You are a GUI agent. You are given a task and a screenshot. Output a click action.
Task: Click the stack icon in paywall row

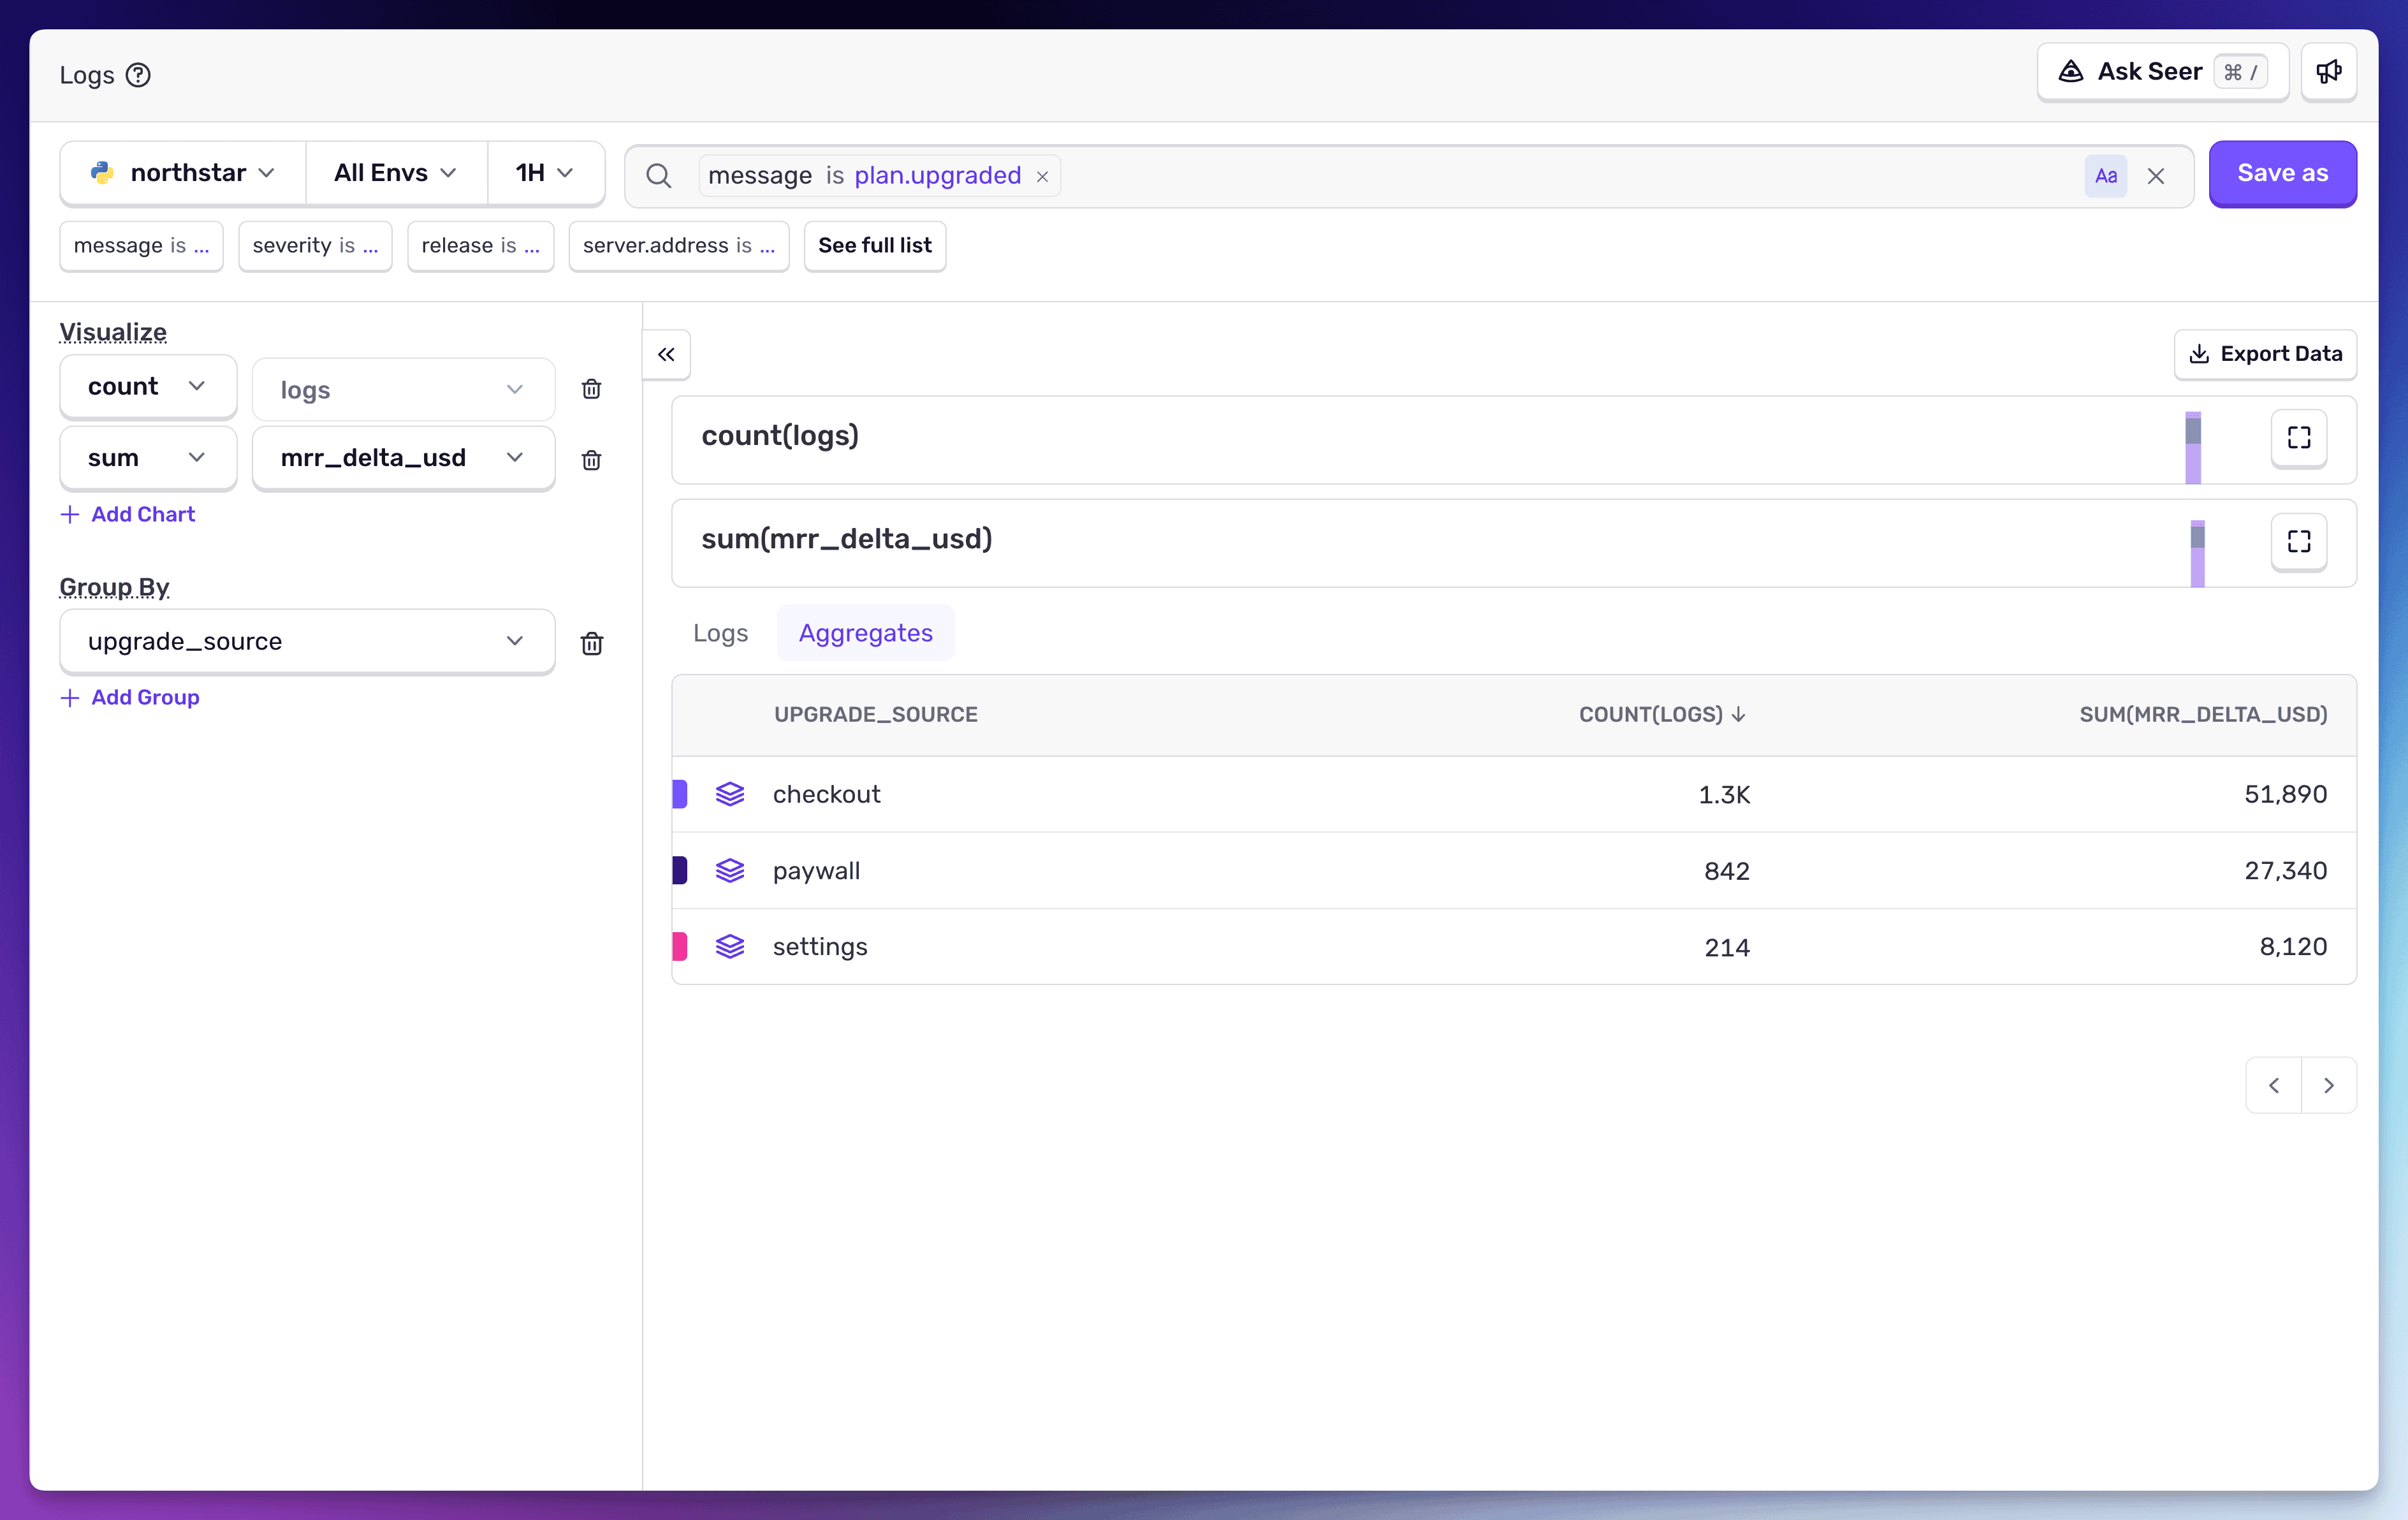point(730,871)
